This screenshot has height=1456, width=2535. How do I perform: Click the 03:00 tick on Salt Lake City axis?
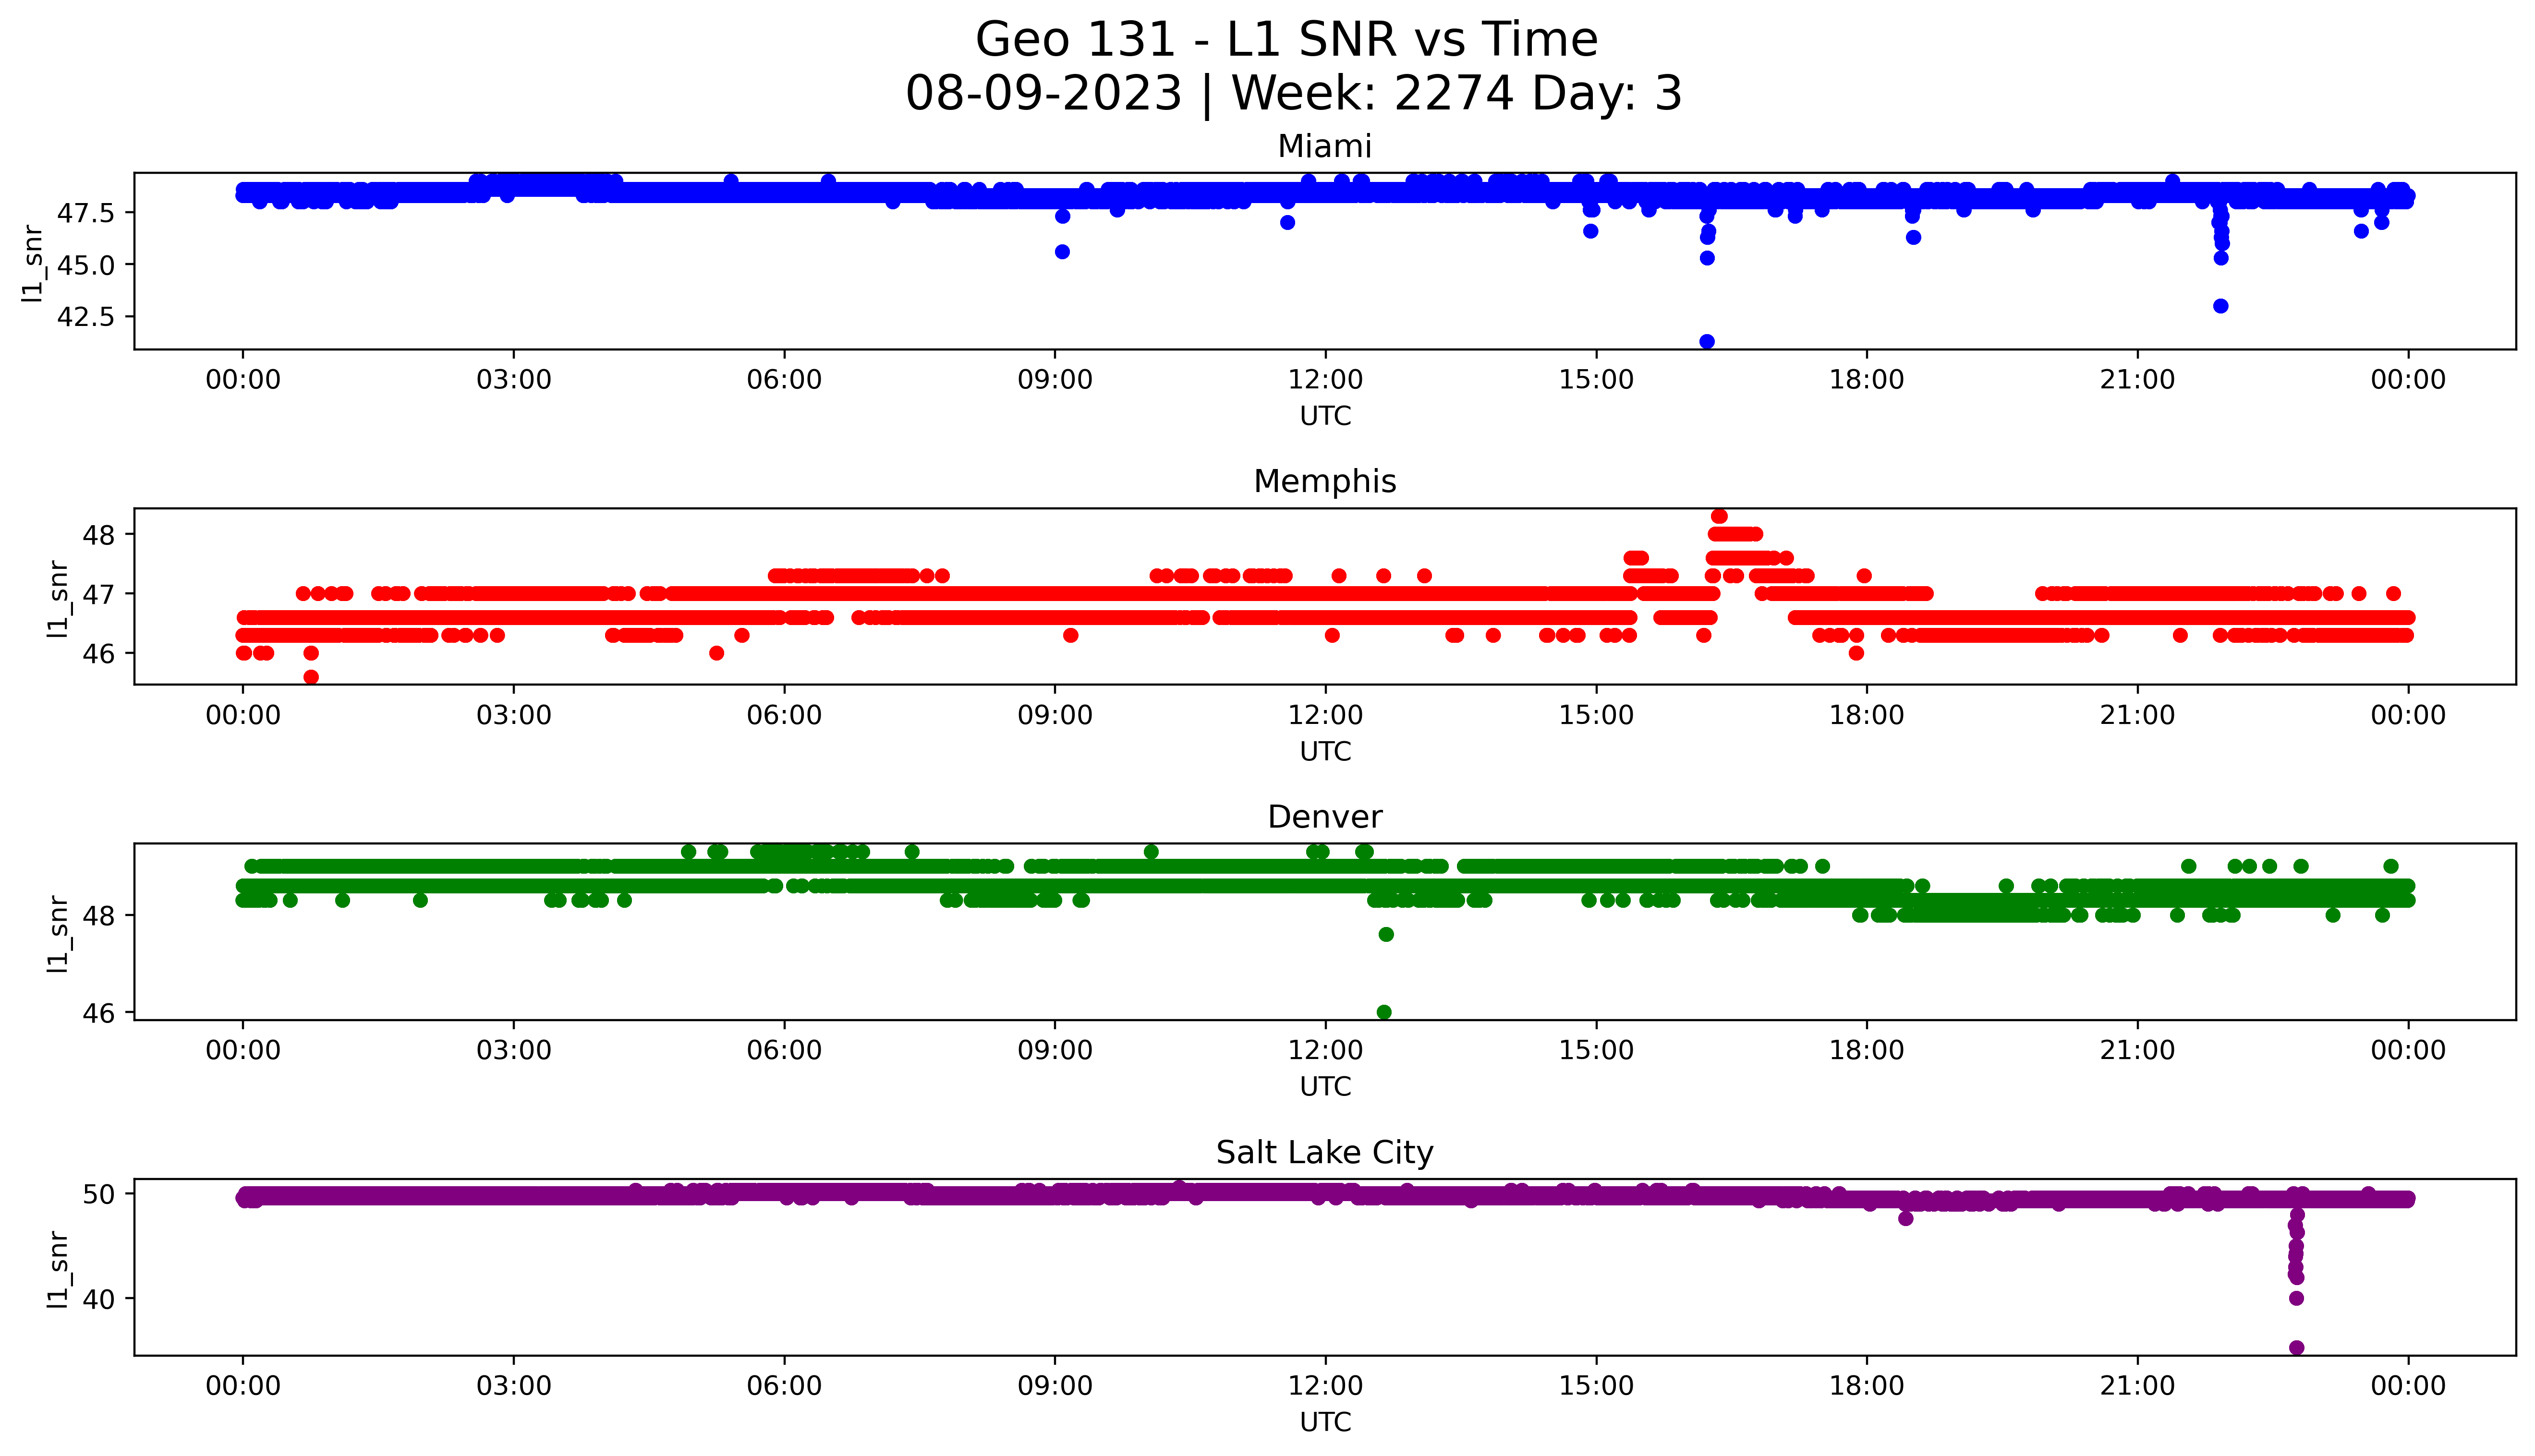click(514, 1387)
